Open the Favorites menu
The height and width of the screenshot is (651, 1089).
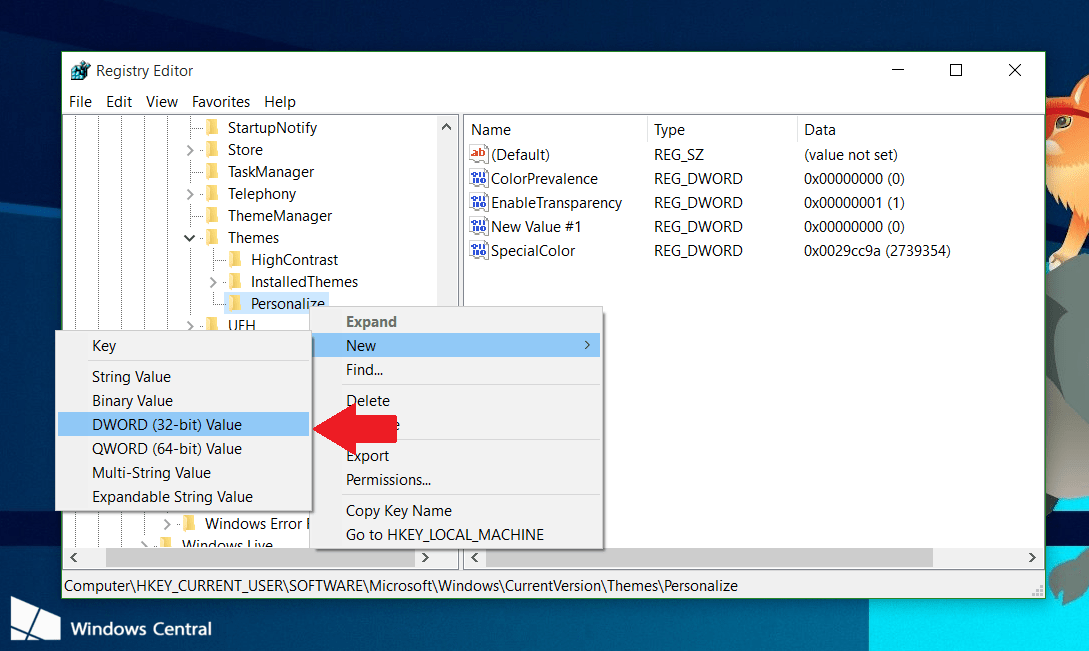(x=221, y=102)
